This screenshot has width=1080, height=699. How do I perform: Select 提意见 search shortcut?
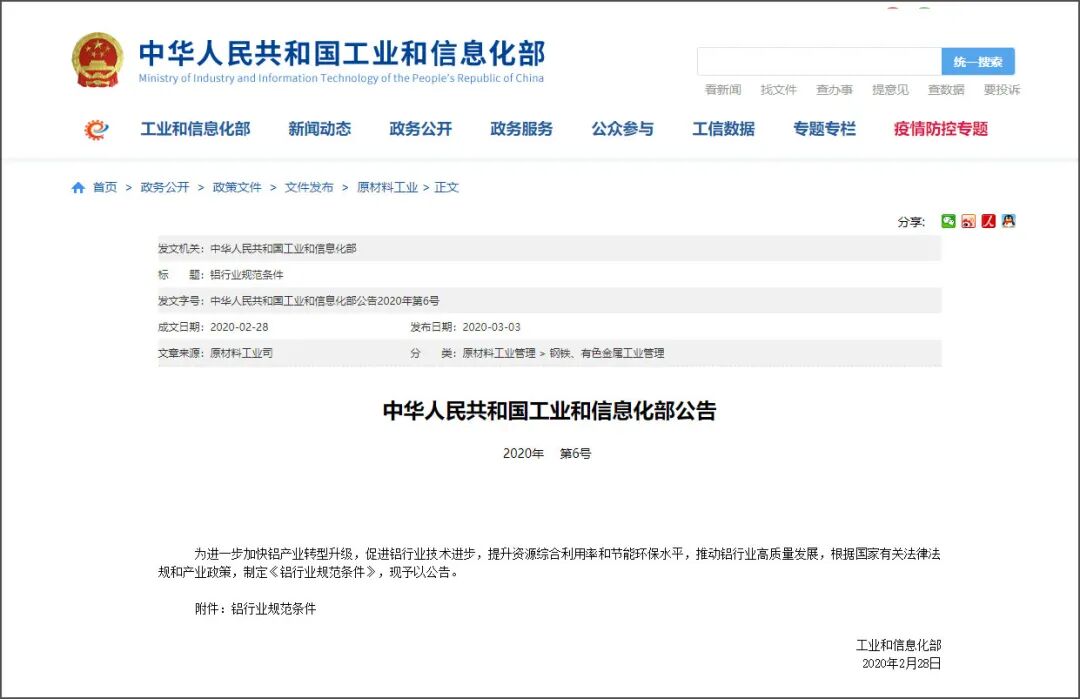coord(890,90)
